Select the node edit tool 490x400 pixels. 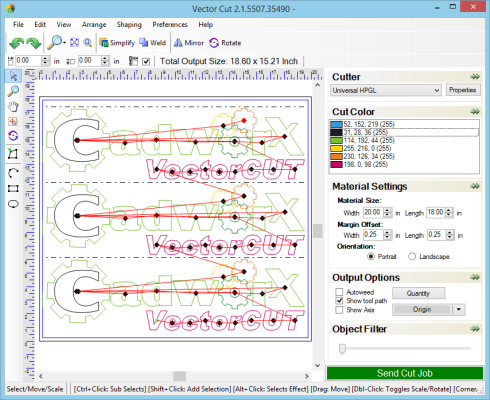[13, 154]
